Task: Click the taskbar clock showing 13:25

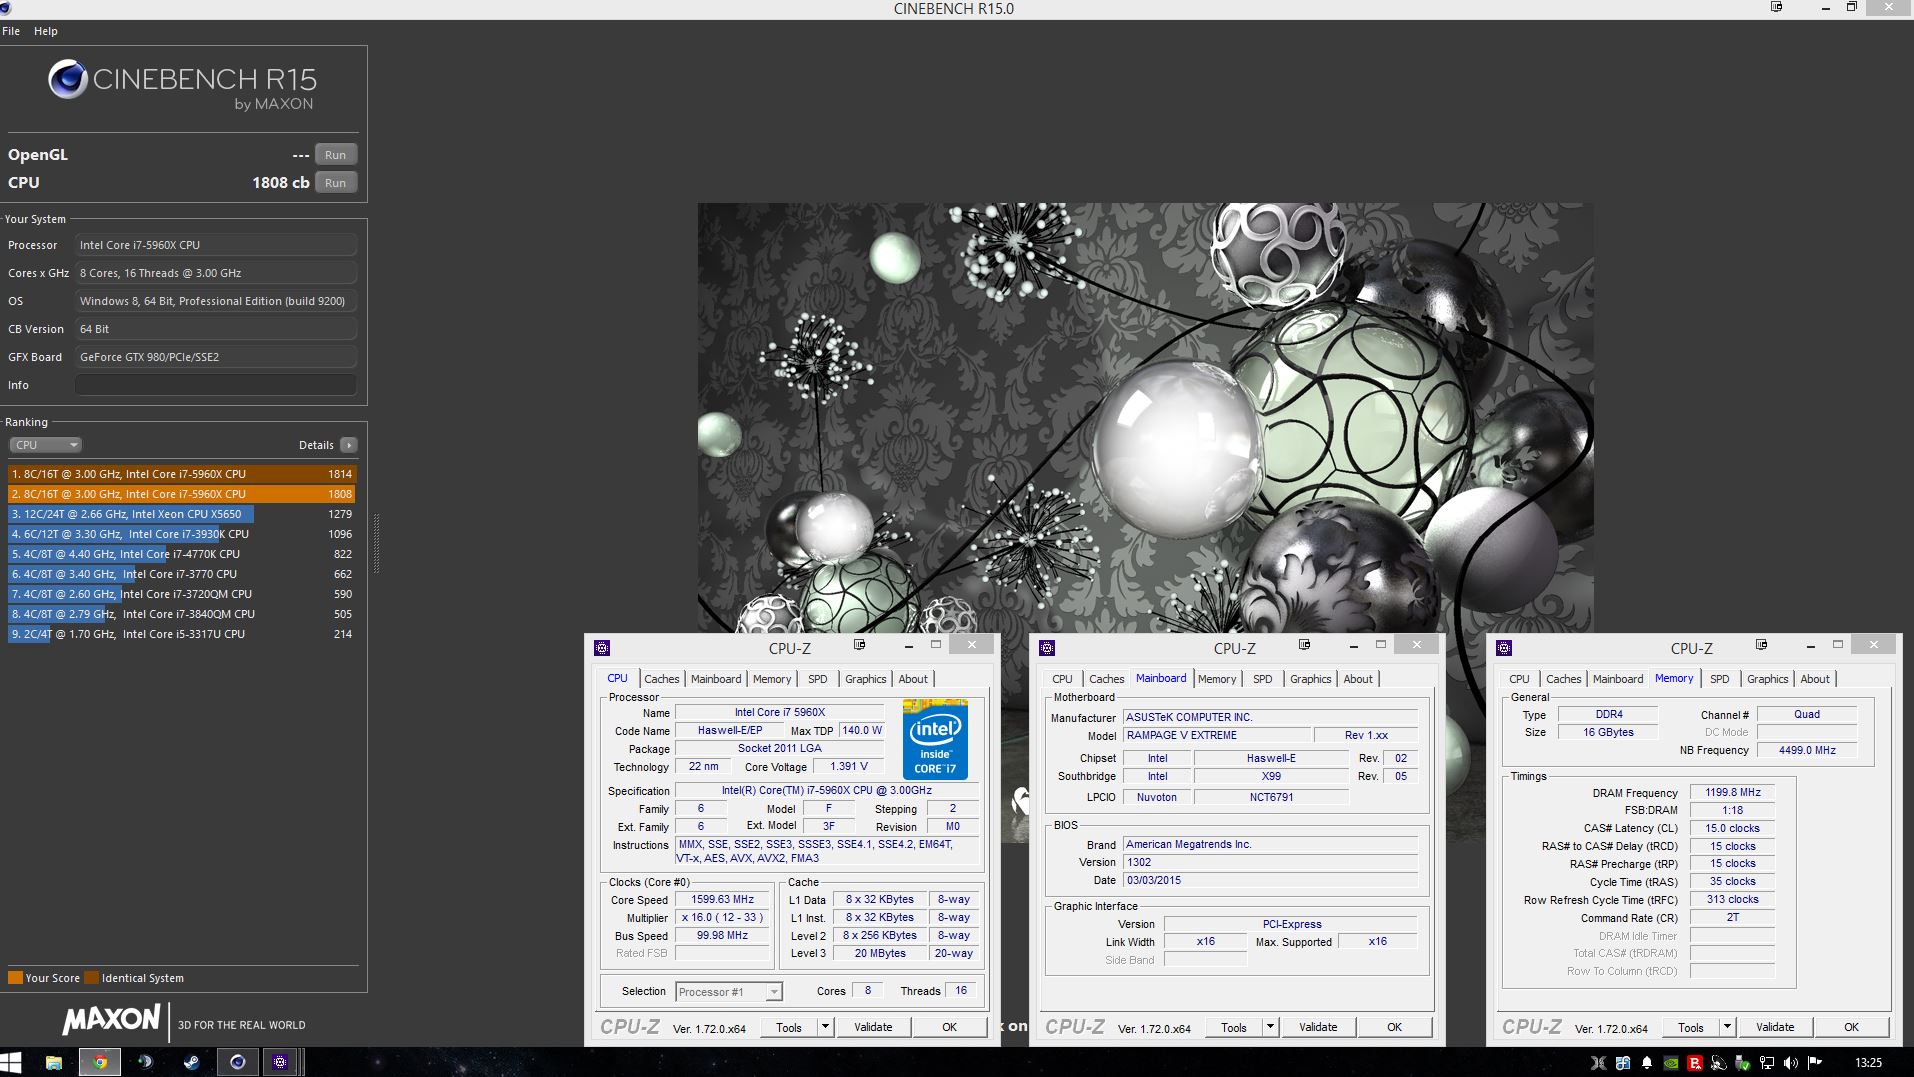Action: pyautogui.click(x=1867, y=1063)
